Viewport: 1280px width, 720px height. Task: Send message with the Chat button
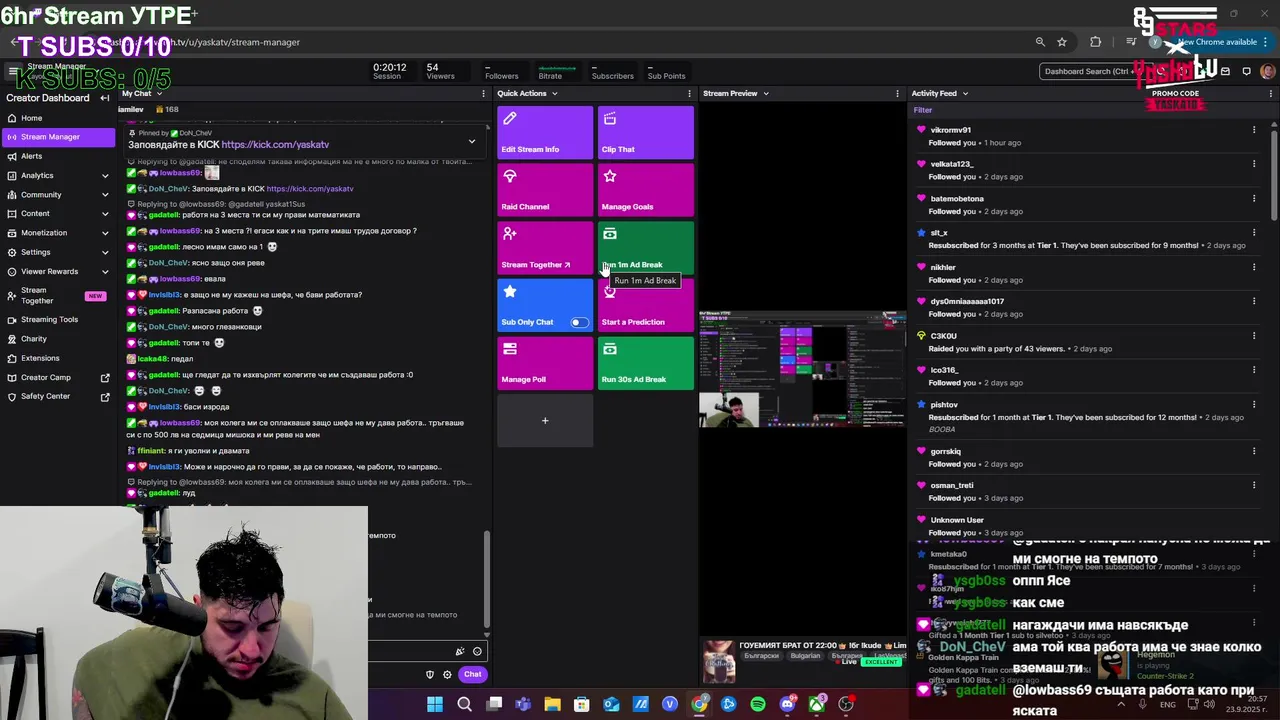pos(472,674)
